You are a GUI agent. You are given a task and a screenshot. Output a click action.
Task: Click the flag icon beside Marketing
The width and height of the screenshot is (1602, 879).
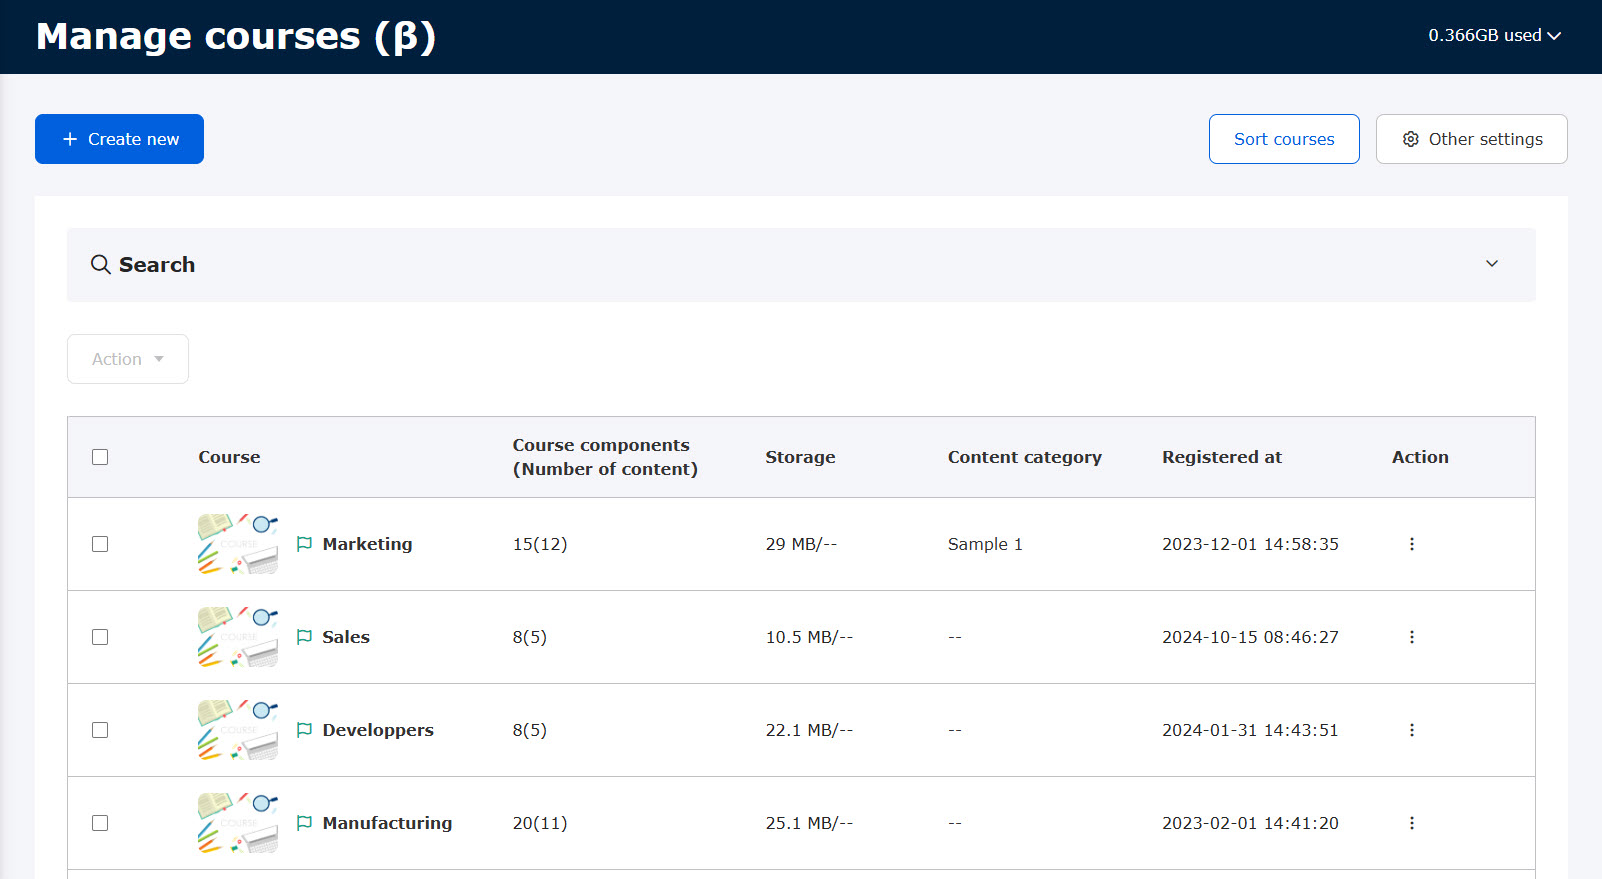(305, 544)
